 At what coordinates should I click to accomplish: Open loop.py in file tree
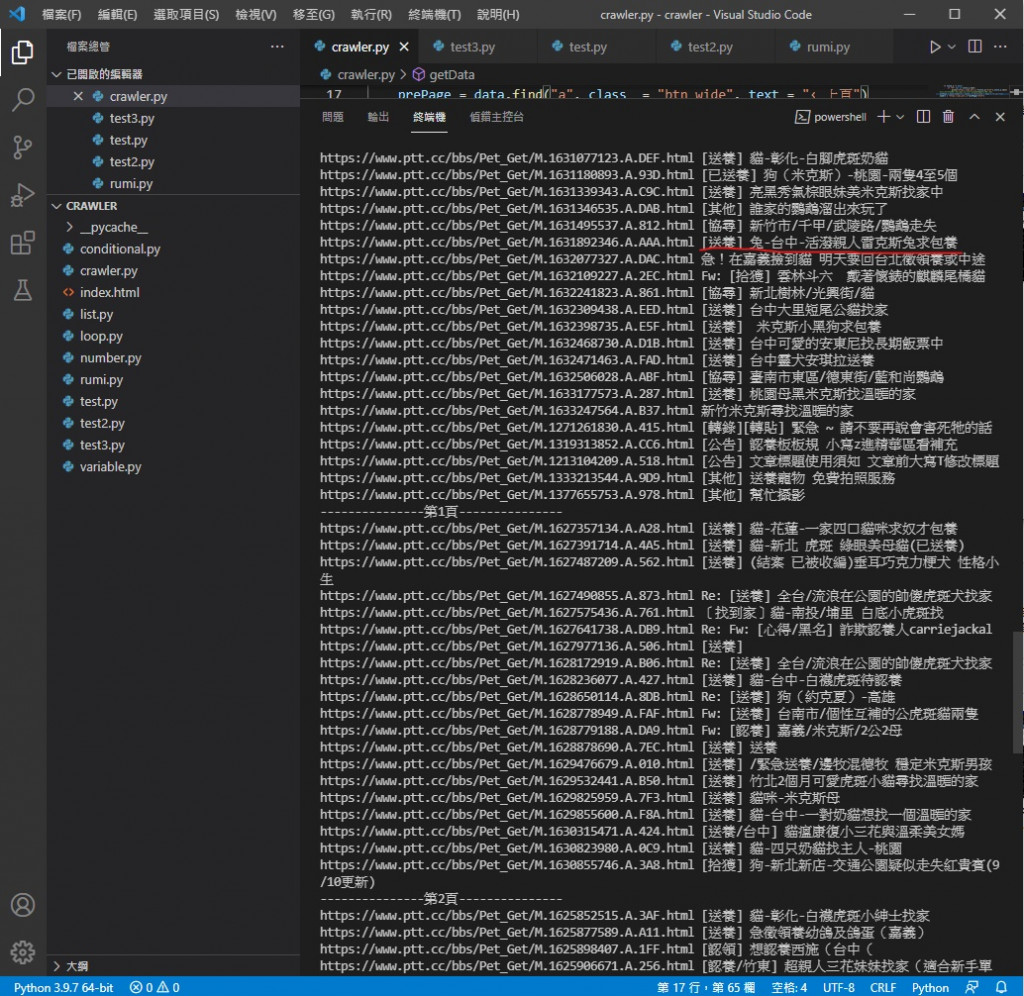click(x=101, y=336)
